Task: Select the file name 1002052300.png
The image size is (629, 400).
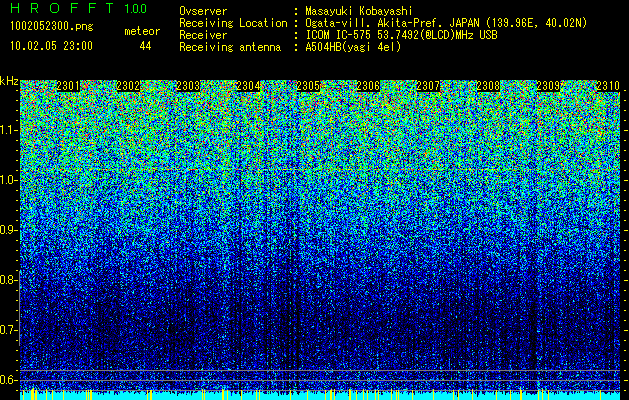Action: pos(52,27)
